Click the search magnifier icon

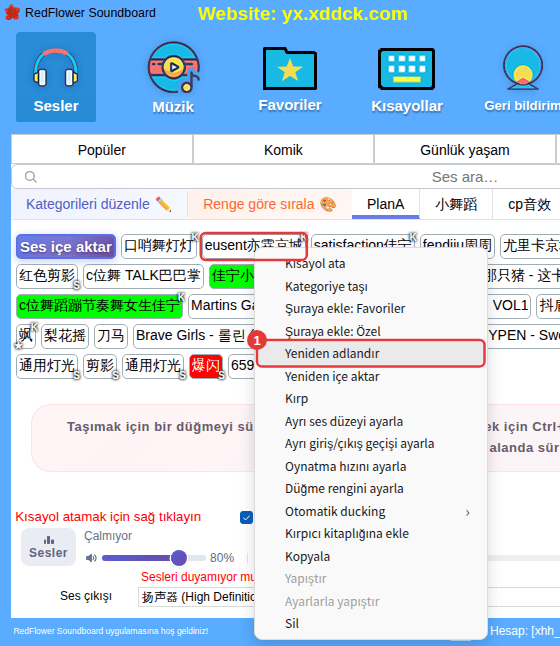tap(30, 177)
